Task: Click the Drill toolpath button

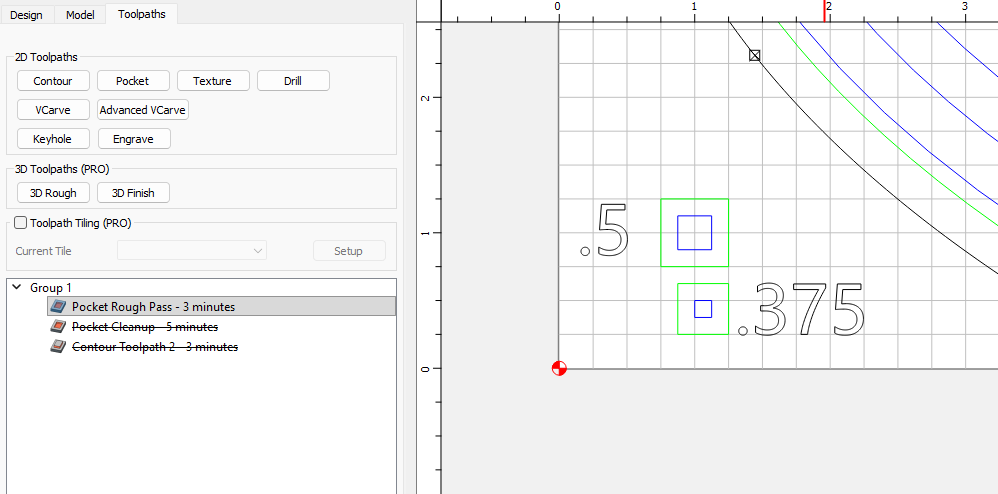Action: [x=293, y=81]
